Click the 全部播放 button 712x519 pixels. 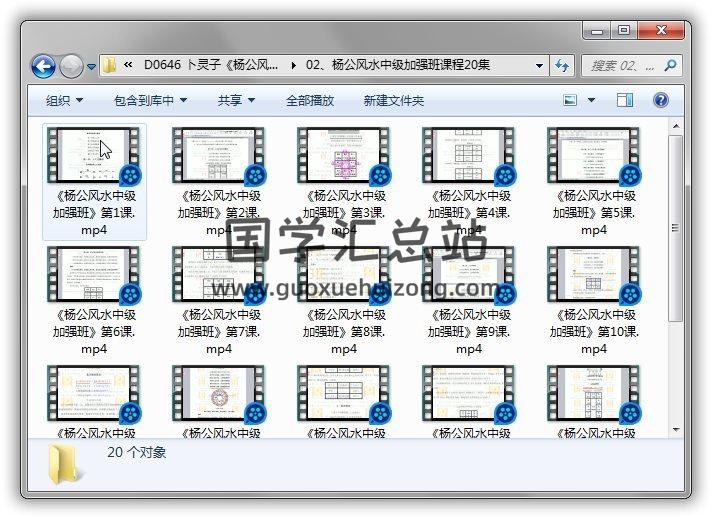[x=310, y=100]
